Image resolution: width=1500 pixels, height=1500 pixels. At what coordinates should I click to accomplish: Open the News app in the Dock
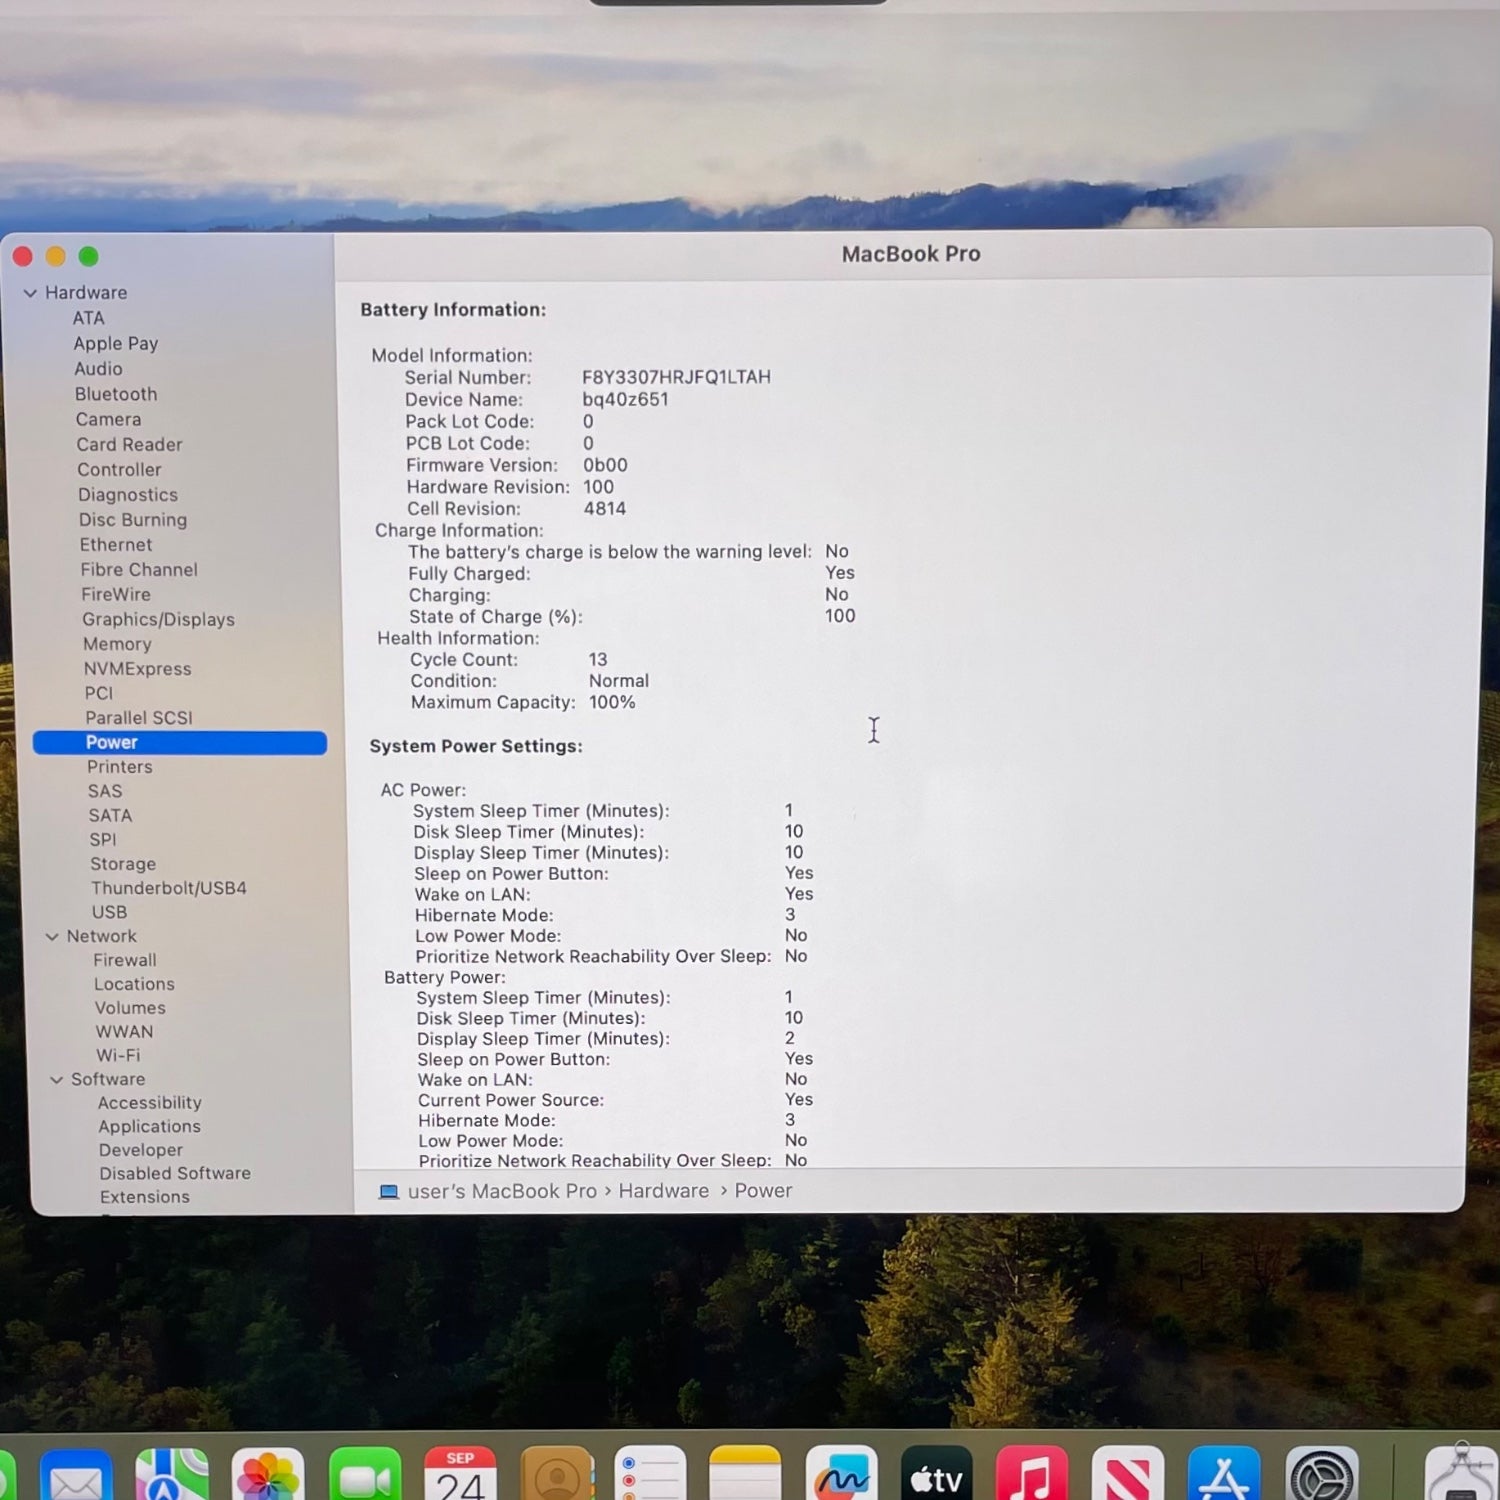coord(1128,1476)
